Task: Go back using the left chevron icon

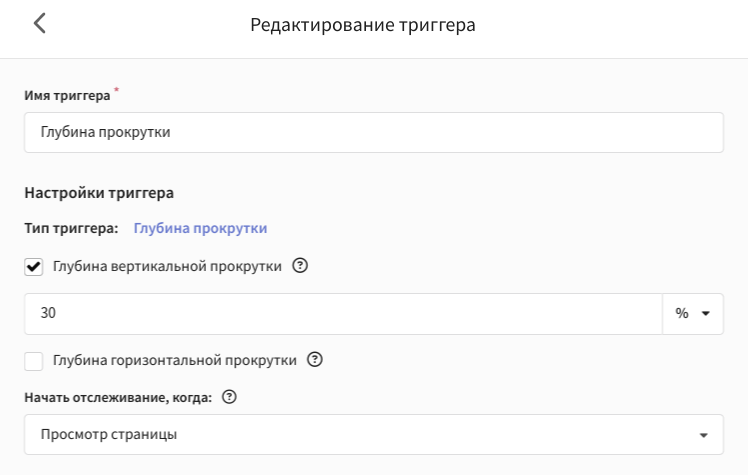Action: click(40, 23)
